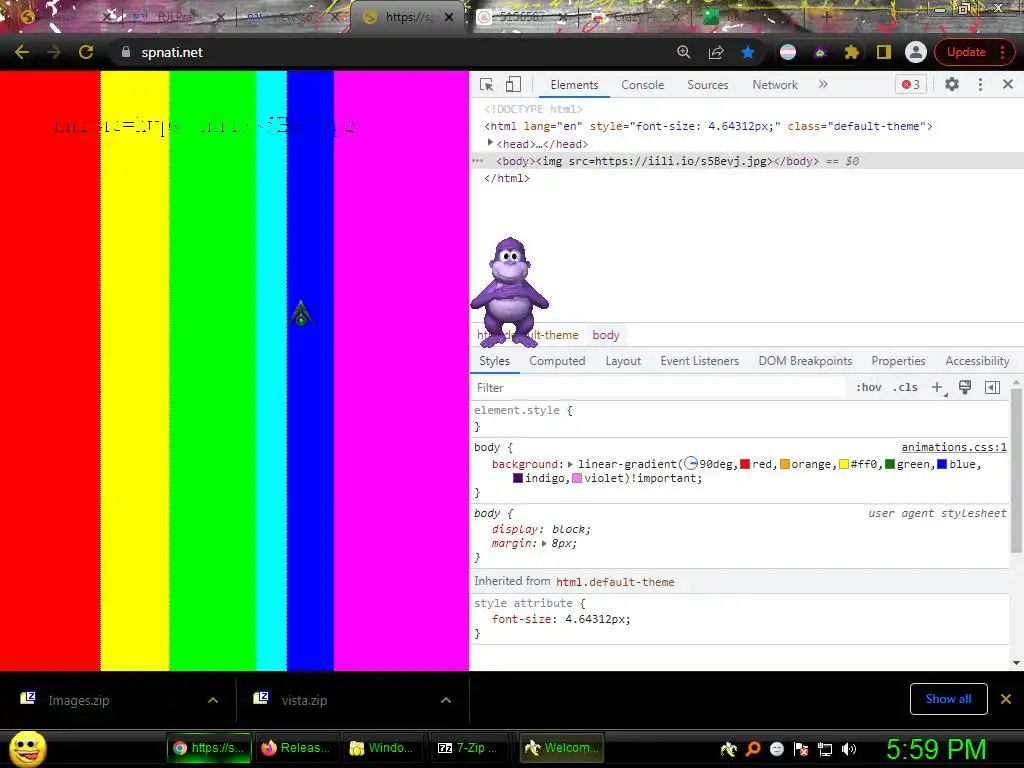Open the vista.zip download options chevron
The image size is (1024, 768).
click(x=446, y=700)
